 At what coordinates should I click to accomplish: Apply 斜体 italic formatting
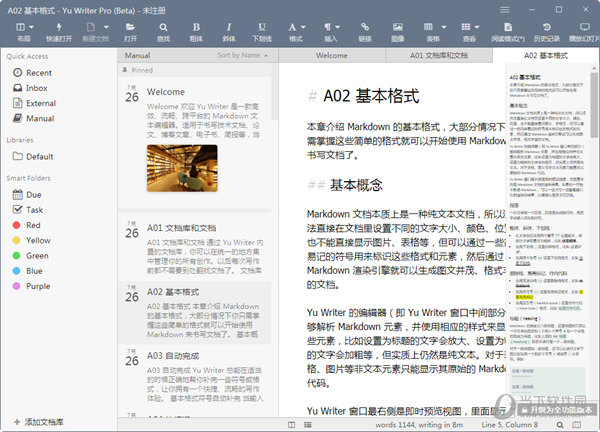click(229, 27)
